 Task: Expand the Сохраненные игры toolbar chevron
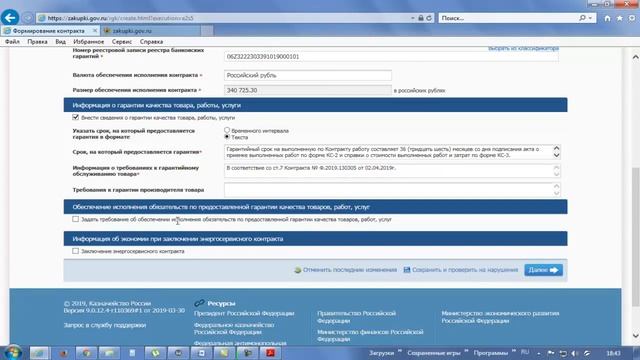click(466, 351)
